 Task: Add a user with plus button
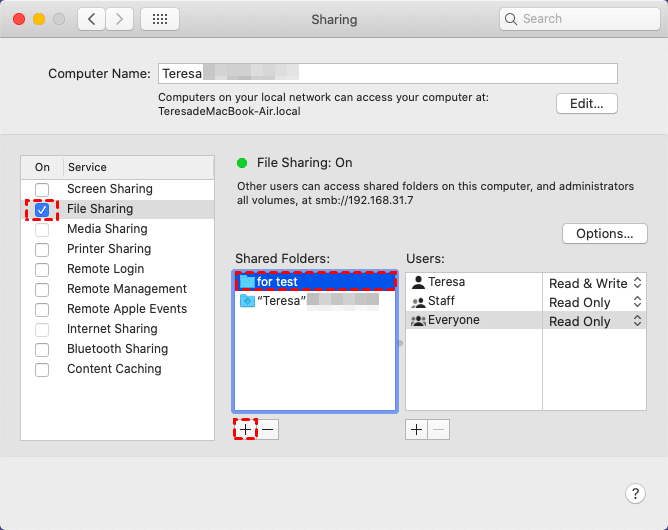(417, 429)
